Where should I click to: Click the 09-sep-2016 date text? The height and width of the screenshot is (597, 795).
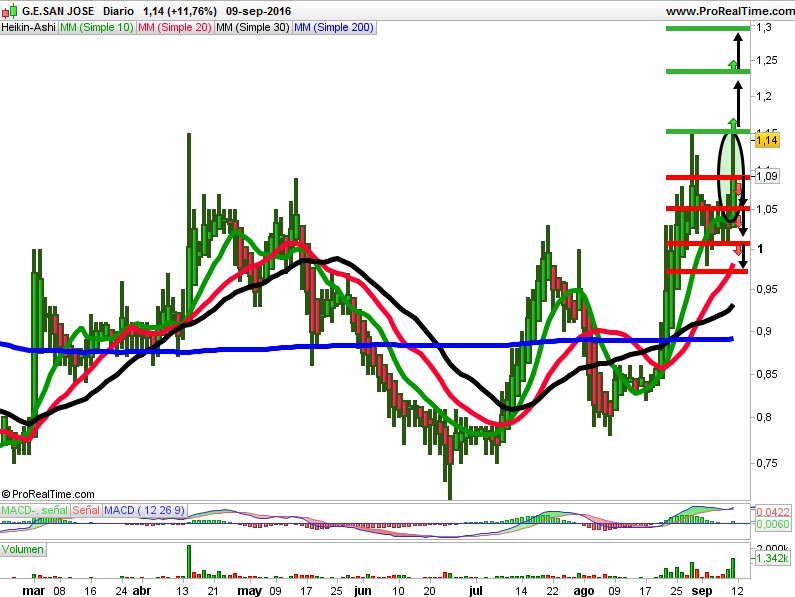coord(259,11)
